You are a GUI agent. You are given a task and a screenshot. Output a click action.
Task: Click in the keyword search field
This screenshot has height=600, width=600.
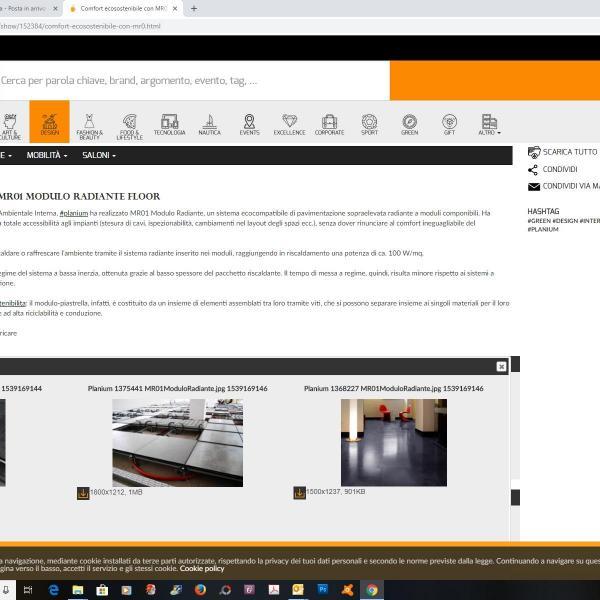[194, 81]
